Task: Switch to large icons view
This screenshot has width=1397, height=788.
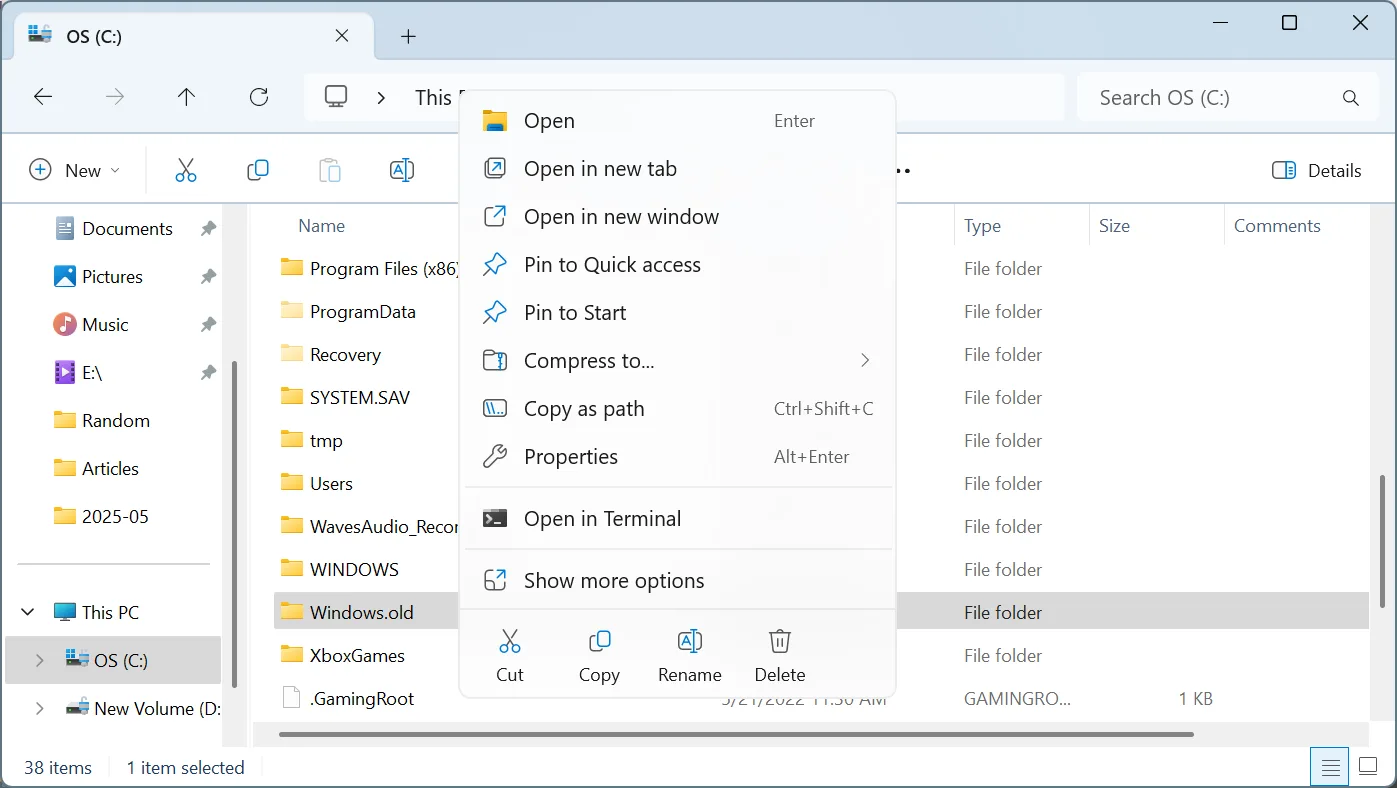Action: coord(1367,768)
